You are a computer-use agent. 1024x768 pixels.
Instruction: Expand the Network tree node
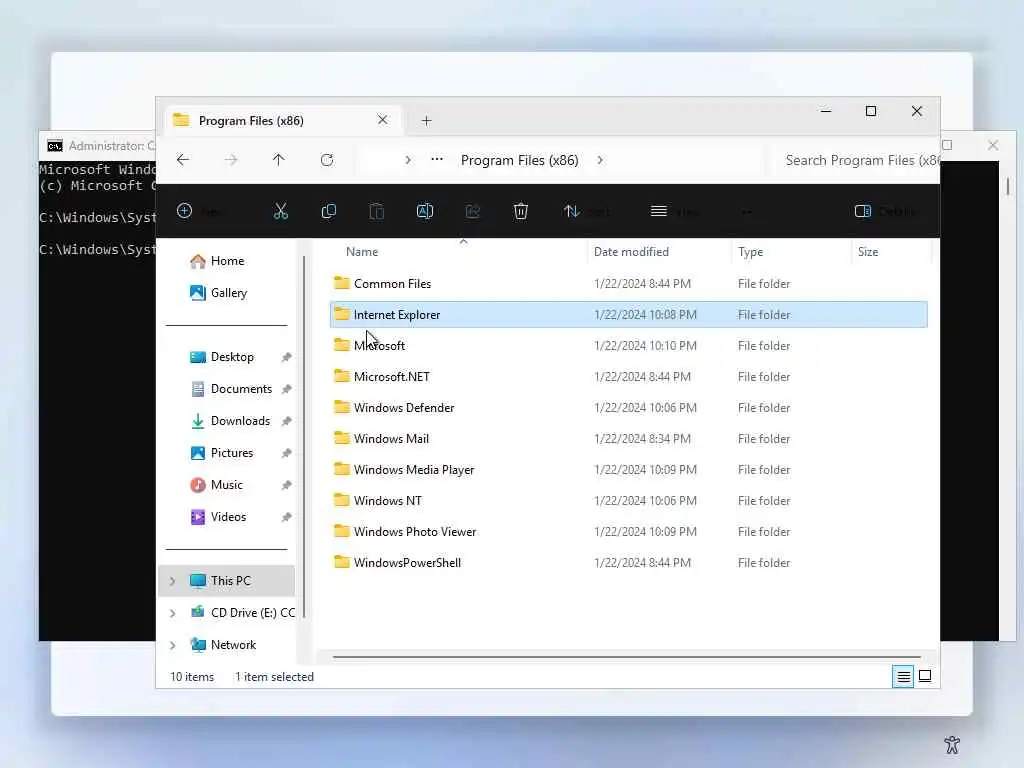172,645
